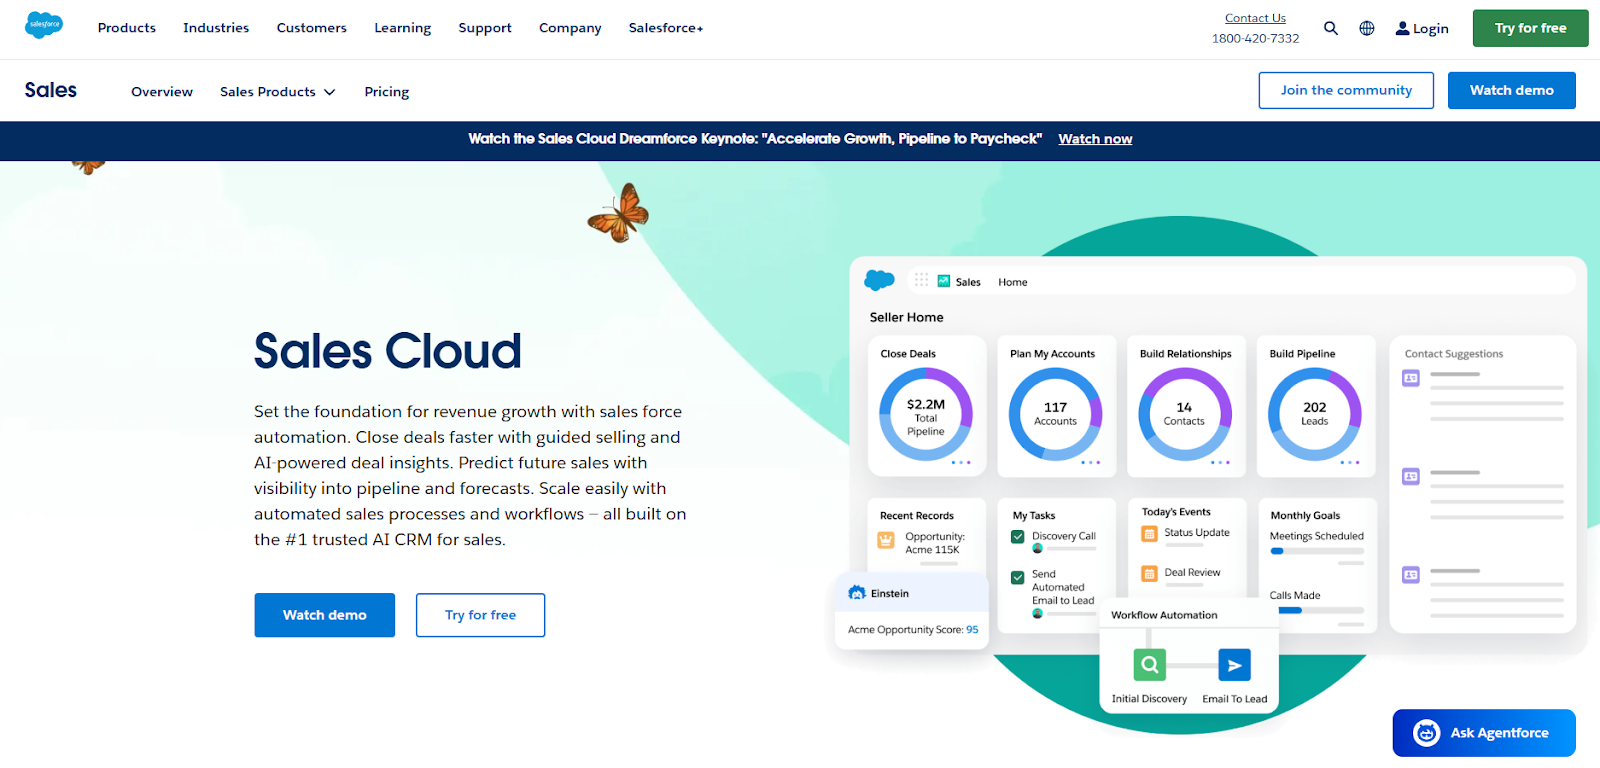Click the Einstein mascot icon
Viewport: 1600px width, 768px height.
(857, 592)
